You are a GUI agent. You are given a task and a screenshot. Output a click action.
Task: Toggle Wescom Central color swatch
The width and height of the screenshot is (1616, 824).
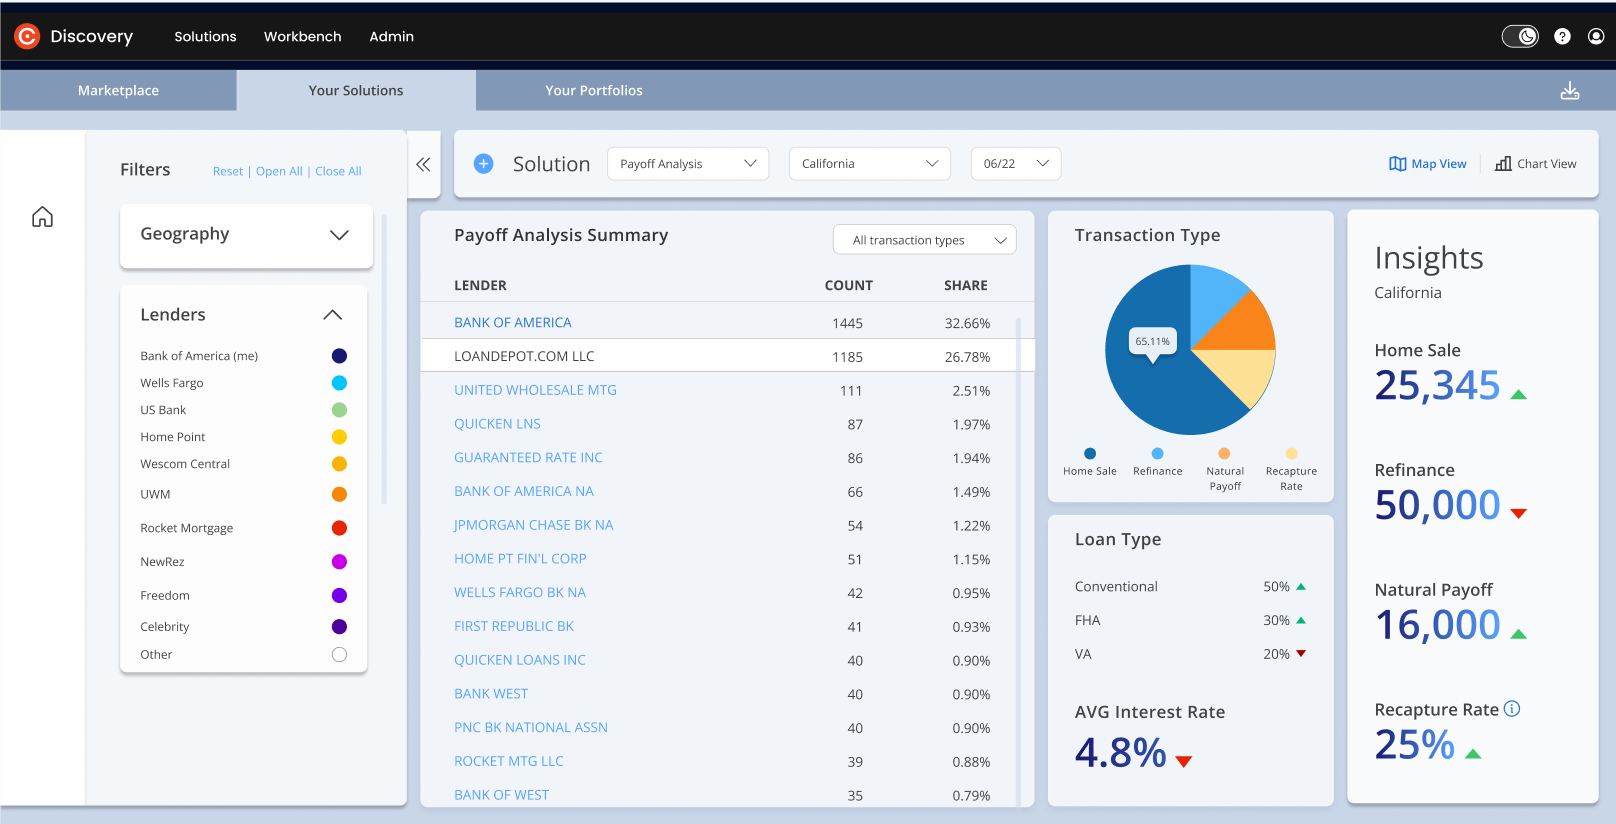point(339,464)
